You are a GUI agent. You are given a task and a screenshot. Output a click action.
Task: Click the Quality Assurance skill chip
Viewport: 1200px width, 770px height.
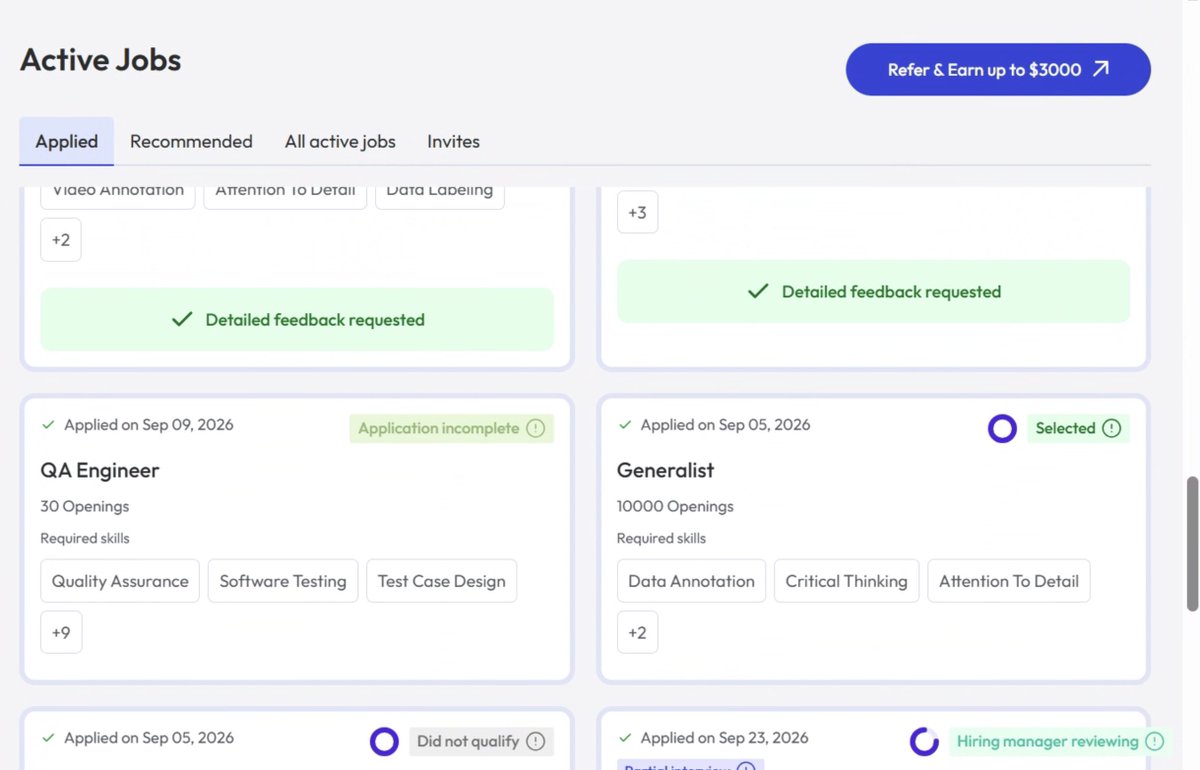tap(120, 581)
